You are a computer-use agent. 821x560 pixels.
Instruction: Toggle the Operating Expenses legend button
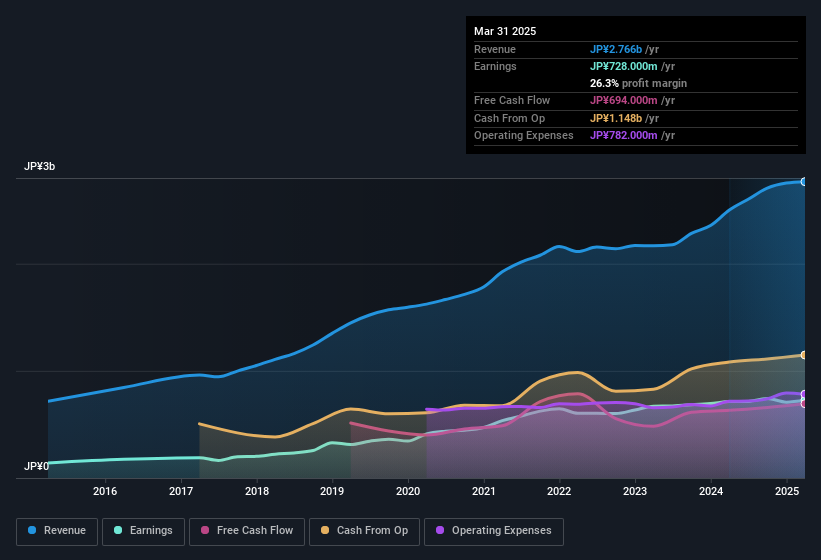494,531
